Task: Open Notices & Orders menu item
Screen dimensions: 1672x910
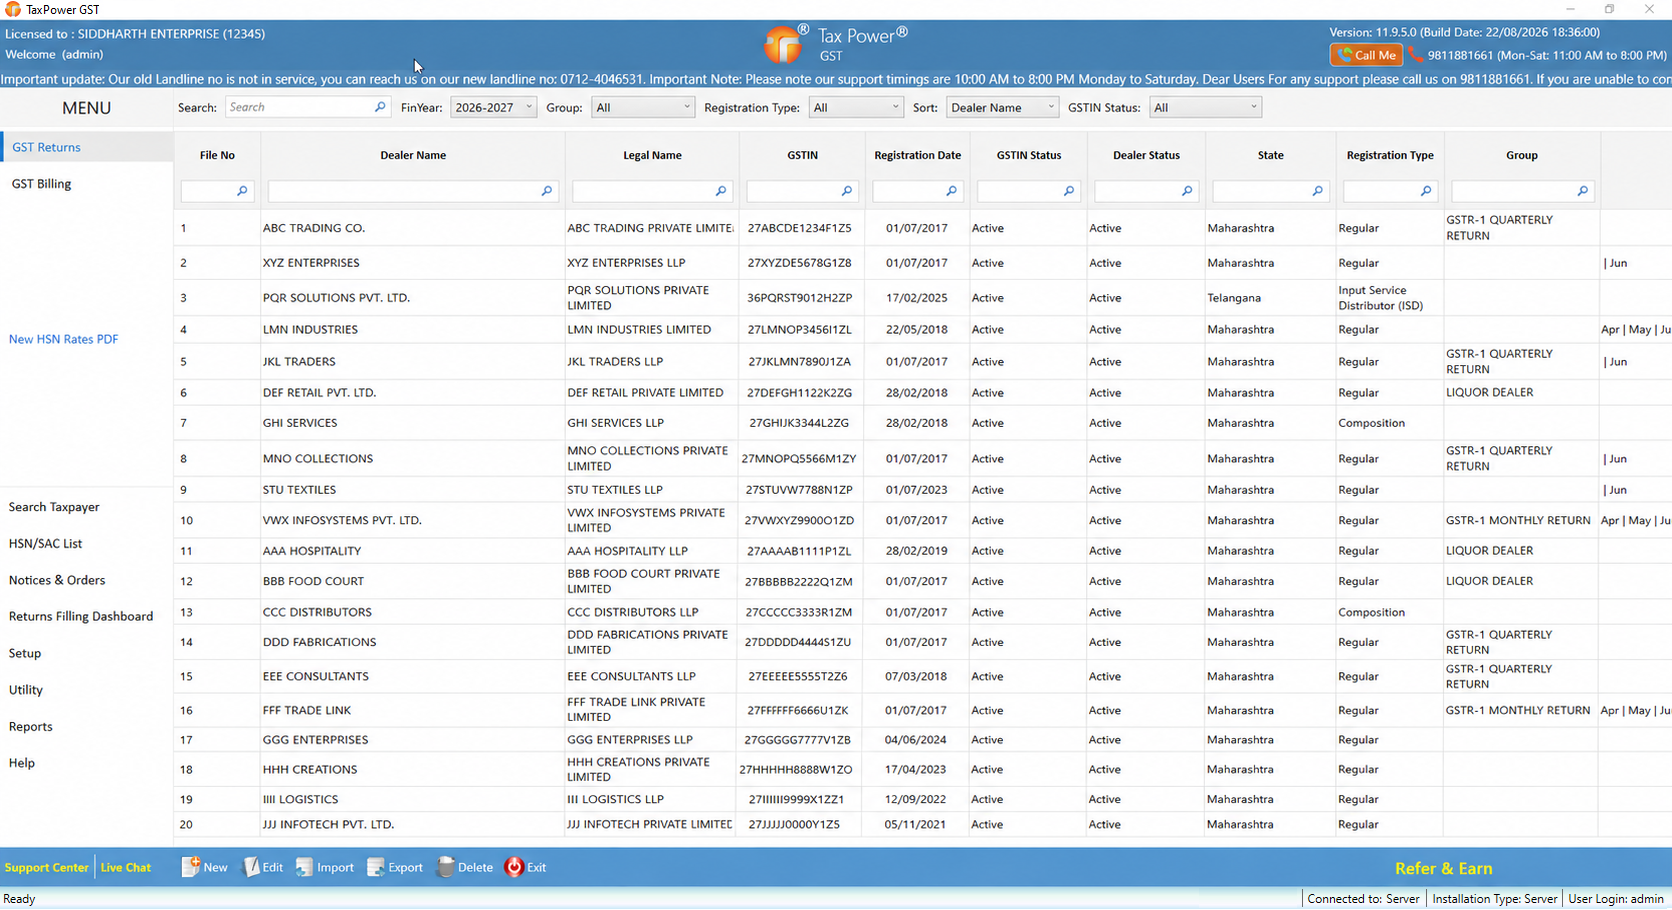Action: point(57,580)
